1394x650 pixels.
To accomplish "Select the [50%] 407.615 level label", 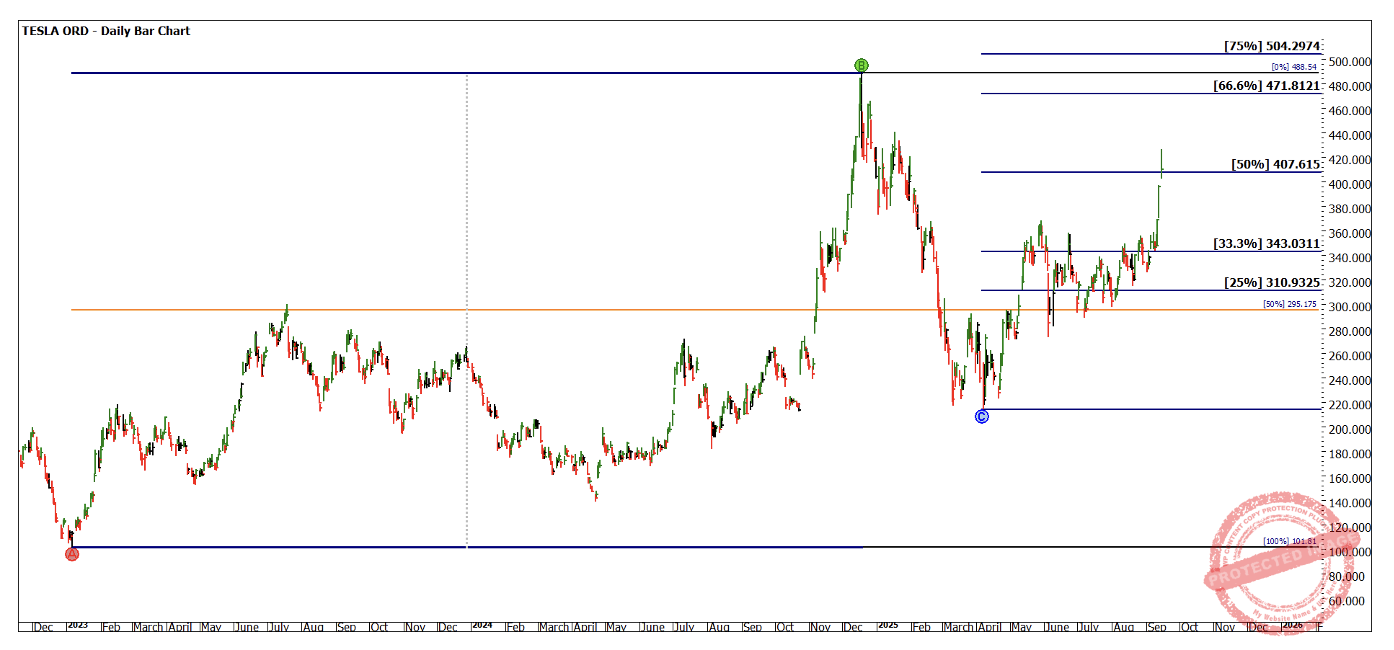I will [x=1277, y=164].
